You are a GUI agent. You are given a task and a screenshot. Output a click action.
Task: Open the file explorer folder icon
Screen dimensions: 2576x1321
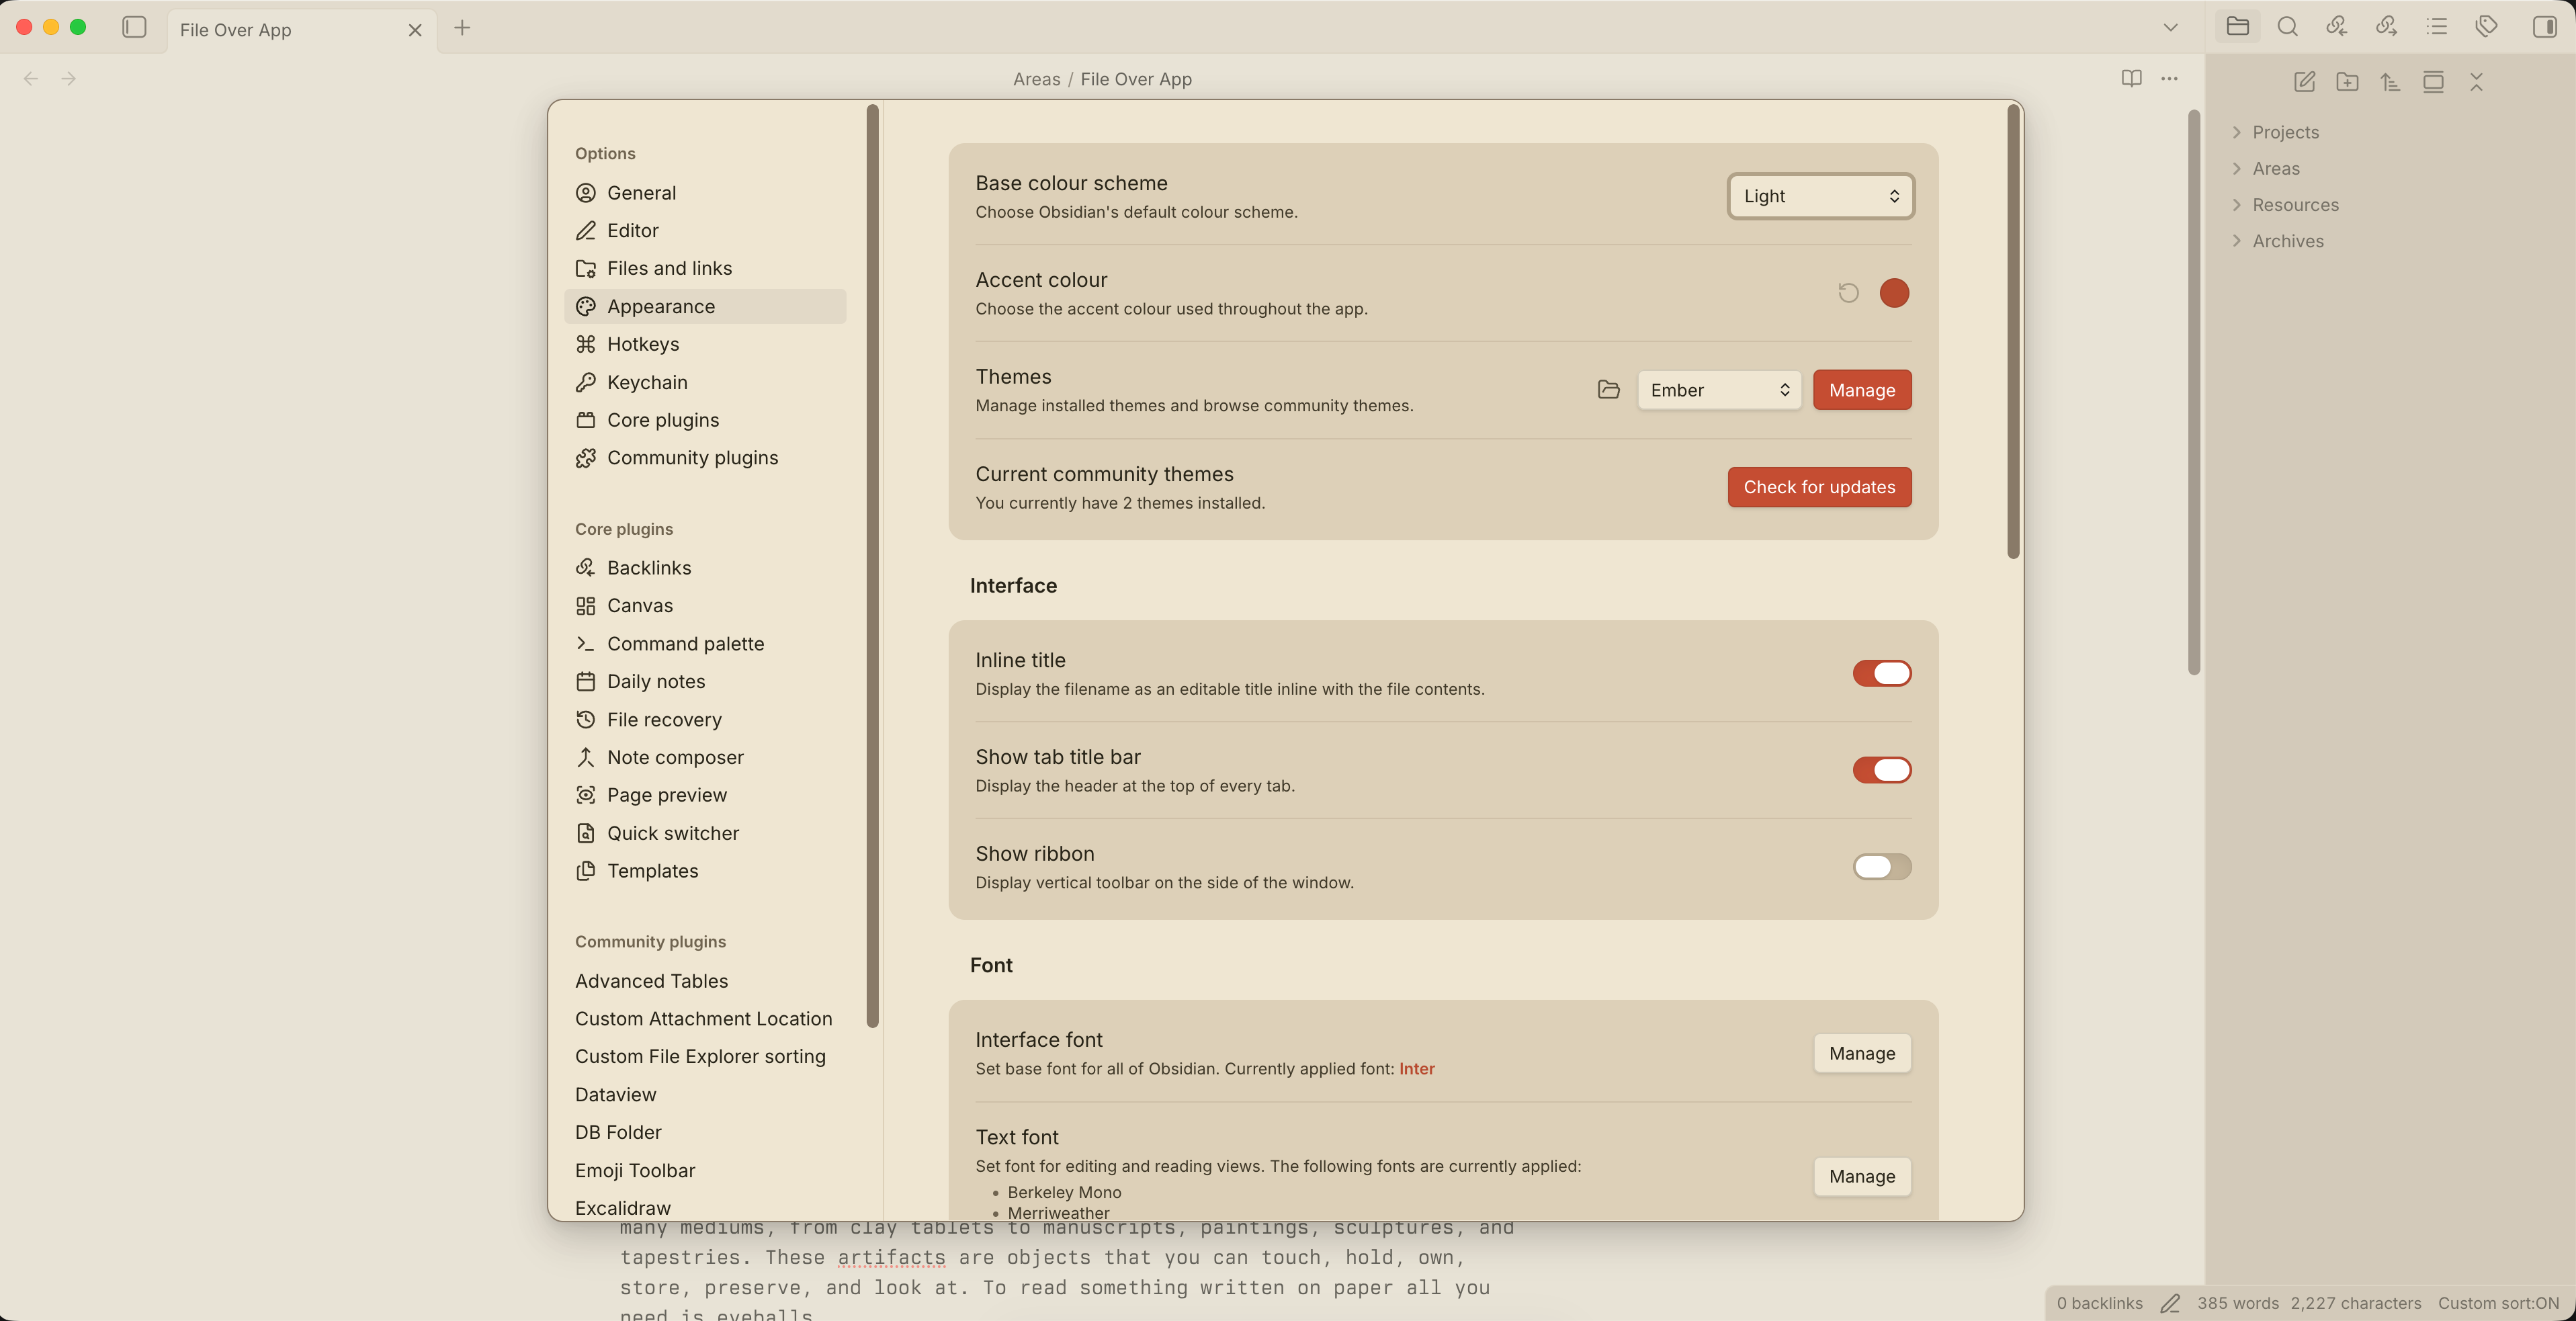[x=2237, y=27]
